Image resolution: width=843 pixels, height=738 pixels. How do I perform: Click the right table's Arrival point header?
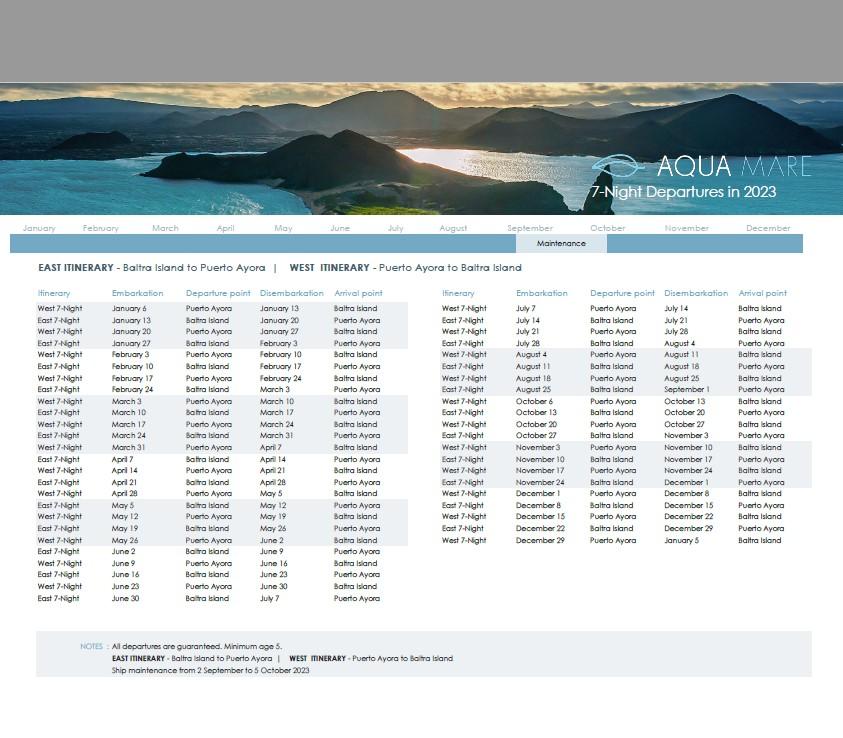[x=762, y=293]
